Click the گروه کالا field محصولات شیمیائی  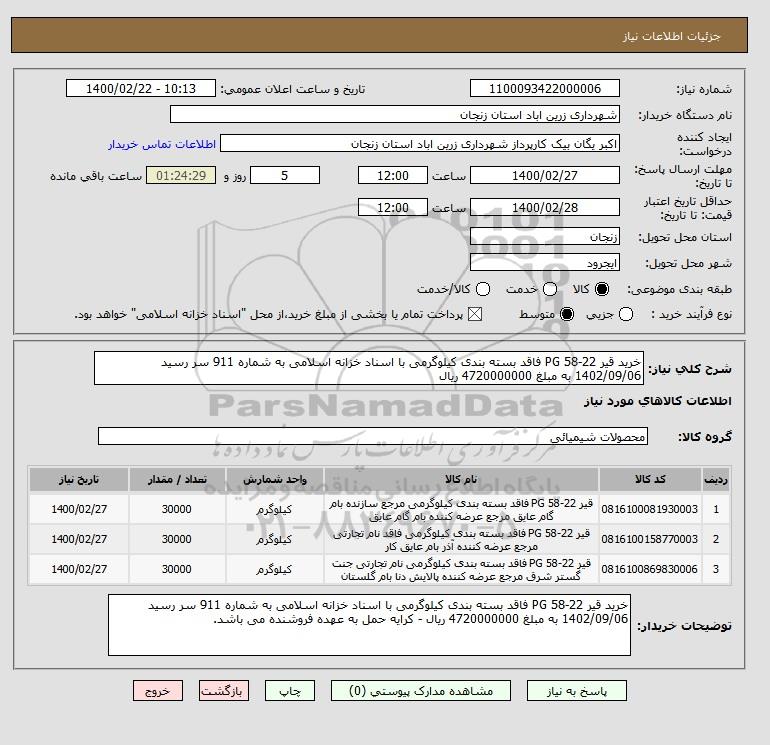click(373, 437)
